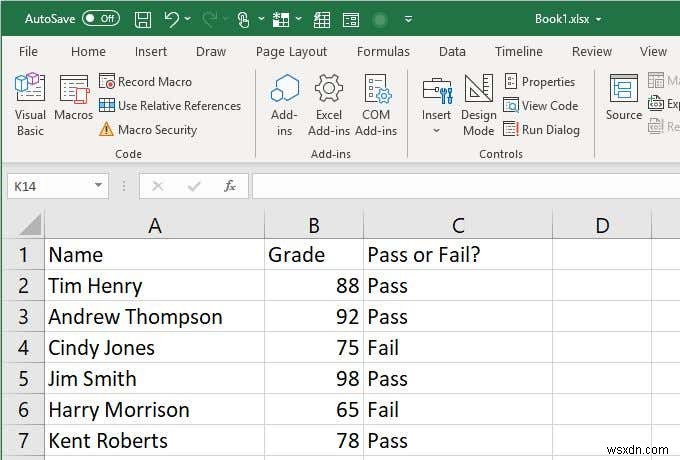Screen dimensions: 680x460
Task: Open the XML Source pane
Action: [624, 98]
